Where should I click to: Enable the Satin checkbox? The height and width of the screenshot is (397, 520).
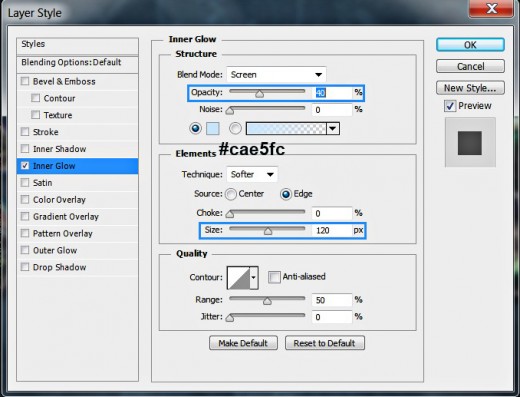(25, 182)
